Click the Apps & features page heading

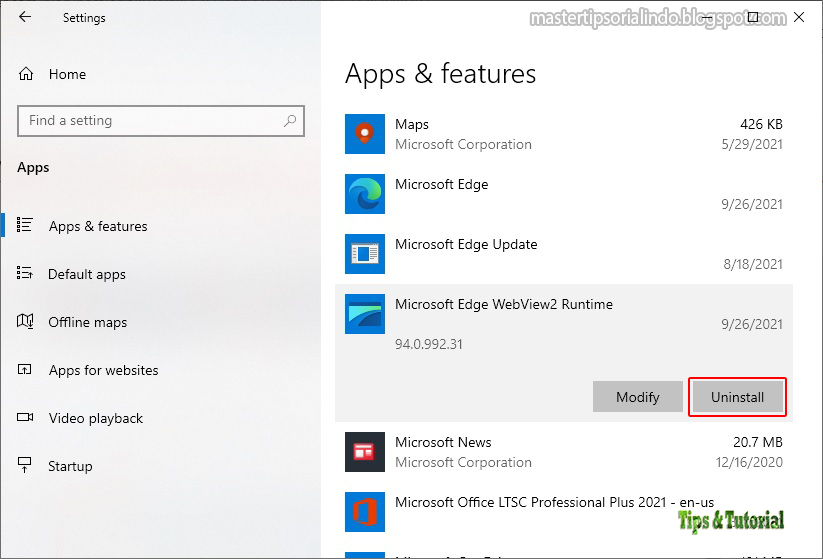point(440,74)
